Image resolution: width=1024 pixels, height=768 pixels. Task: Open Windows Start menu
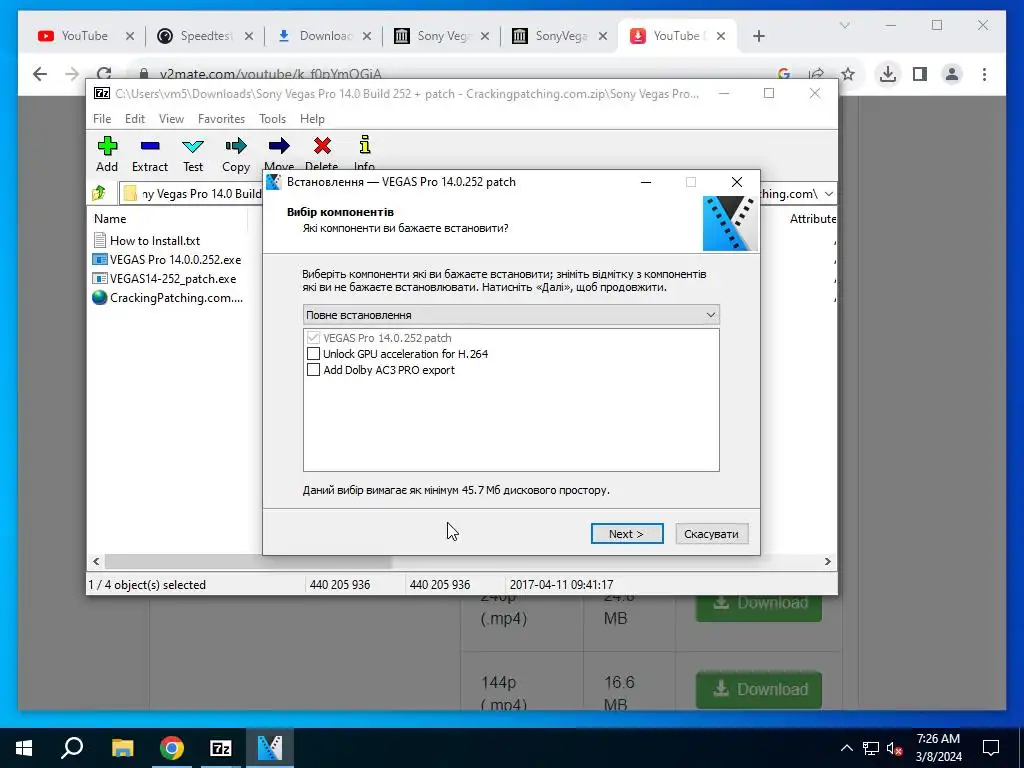[24, 748]
